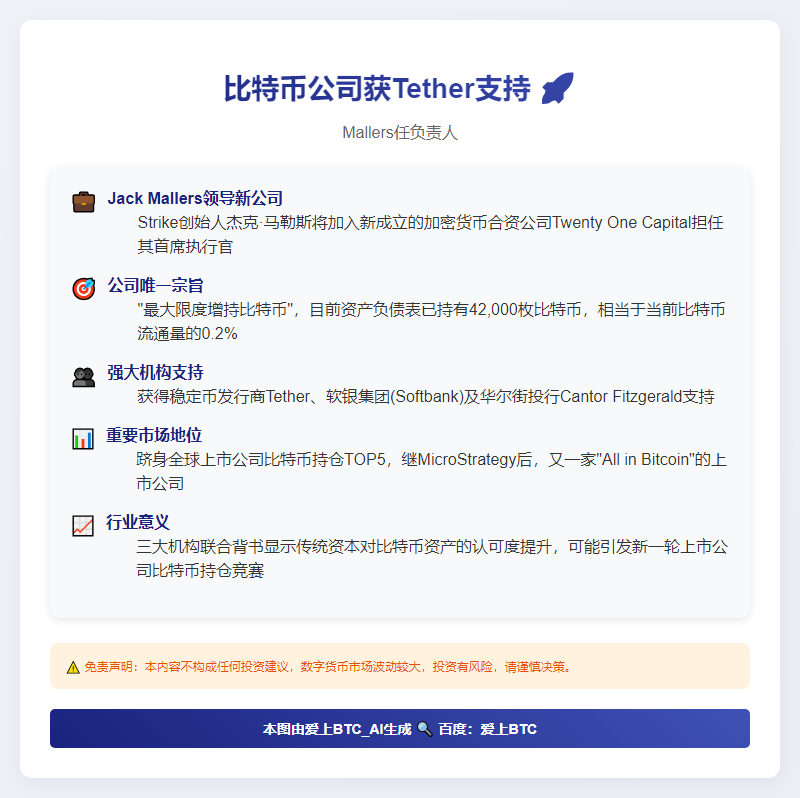Click the warning triangle icon in disclaimer
The height and width of the screenshot is (798, 800).
click(x=73, y=667)
